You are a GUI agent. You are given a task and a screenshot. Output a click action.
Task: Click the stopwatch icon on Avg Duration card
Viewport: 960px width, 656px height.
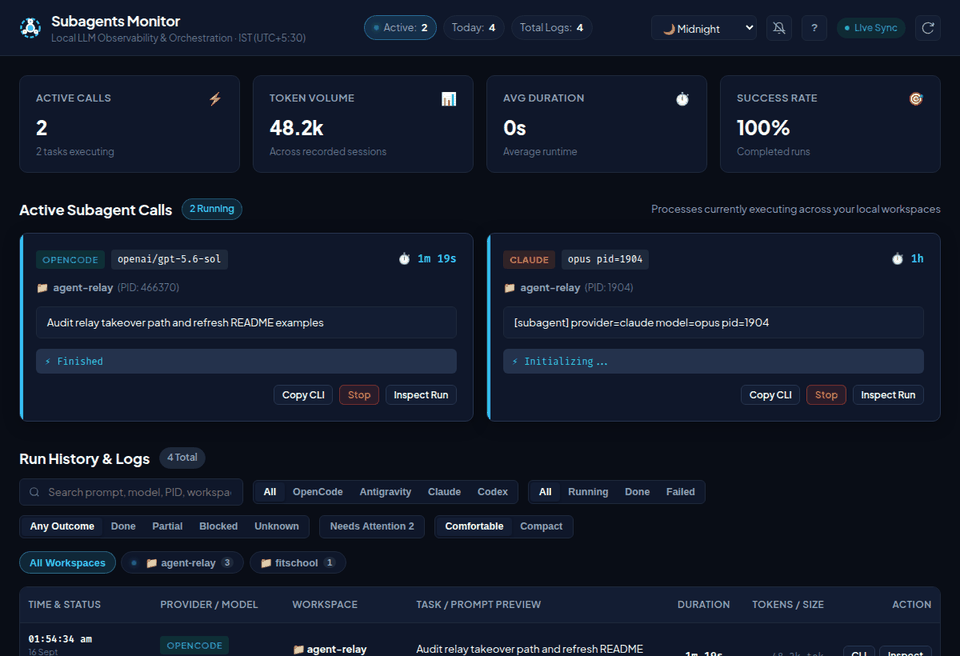click(x=682, y=99)
